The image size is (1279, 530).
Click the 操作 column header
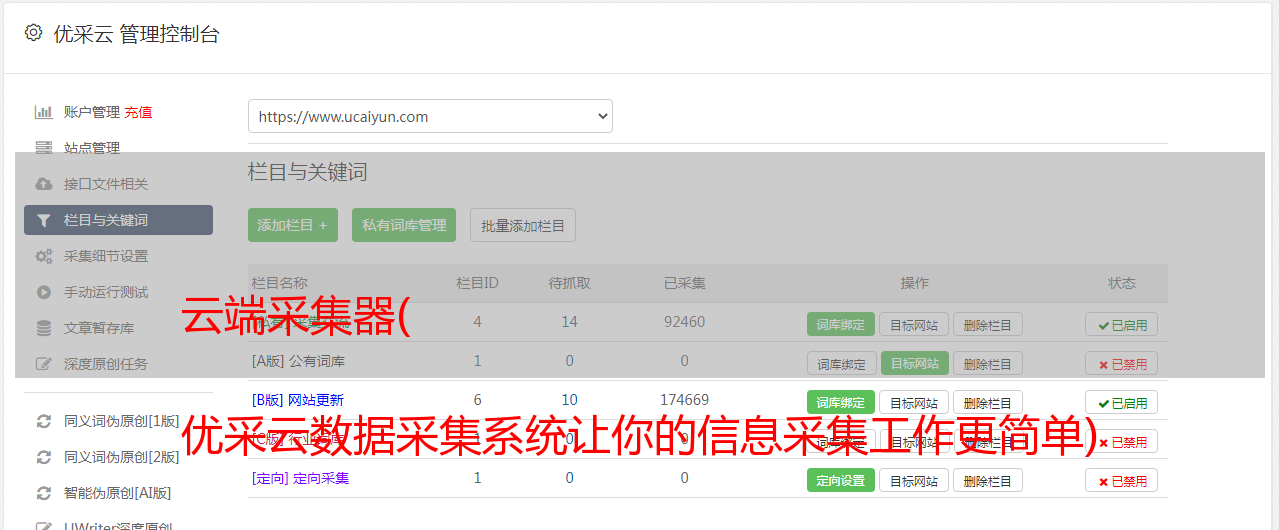pos(914,283)
